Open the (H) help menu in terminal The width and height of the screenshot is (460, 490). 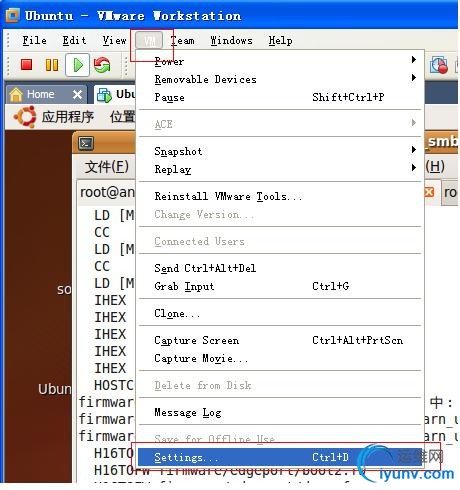(x=435, y=166)
